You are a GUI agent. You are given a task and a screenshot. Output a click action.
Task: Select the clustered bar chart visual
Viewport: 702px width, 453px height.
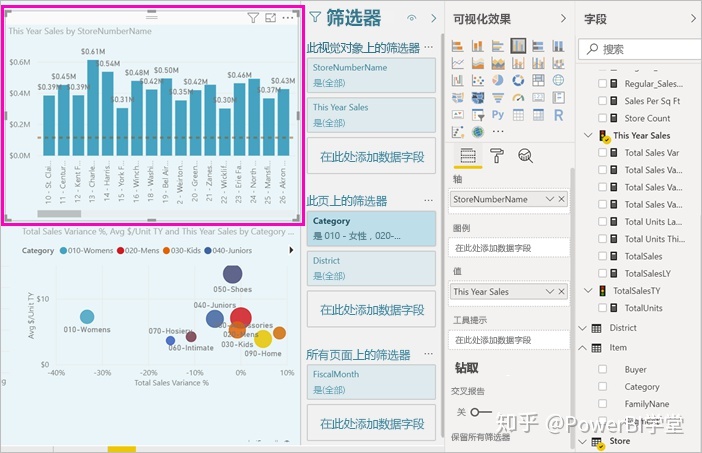point(498,46)
